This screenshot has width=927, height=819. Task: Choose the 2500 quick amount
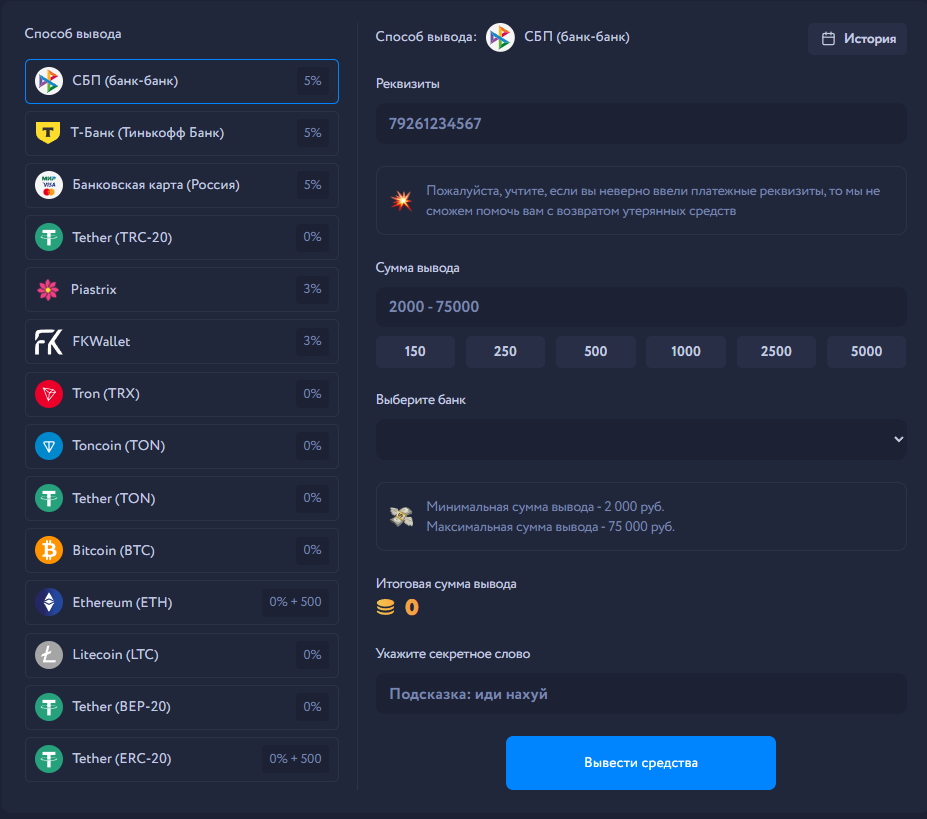tap(776, 351)
